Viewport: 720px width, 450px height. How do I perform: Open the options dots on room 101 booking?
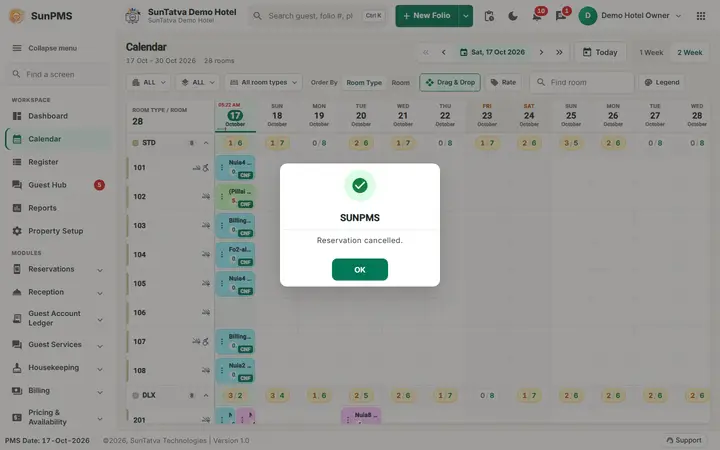coord(222,168)
